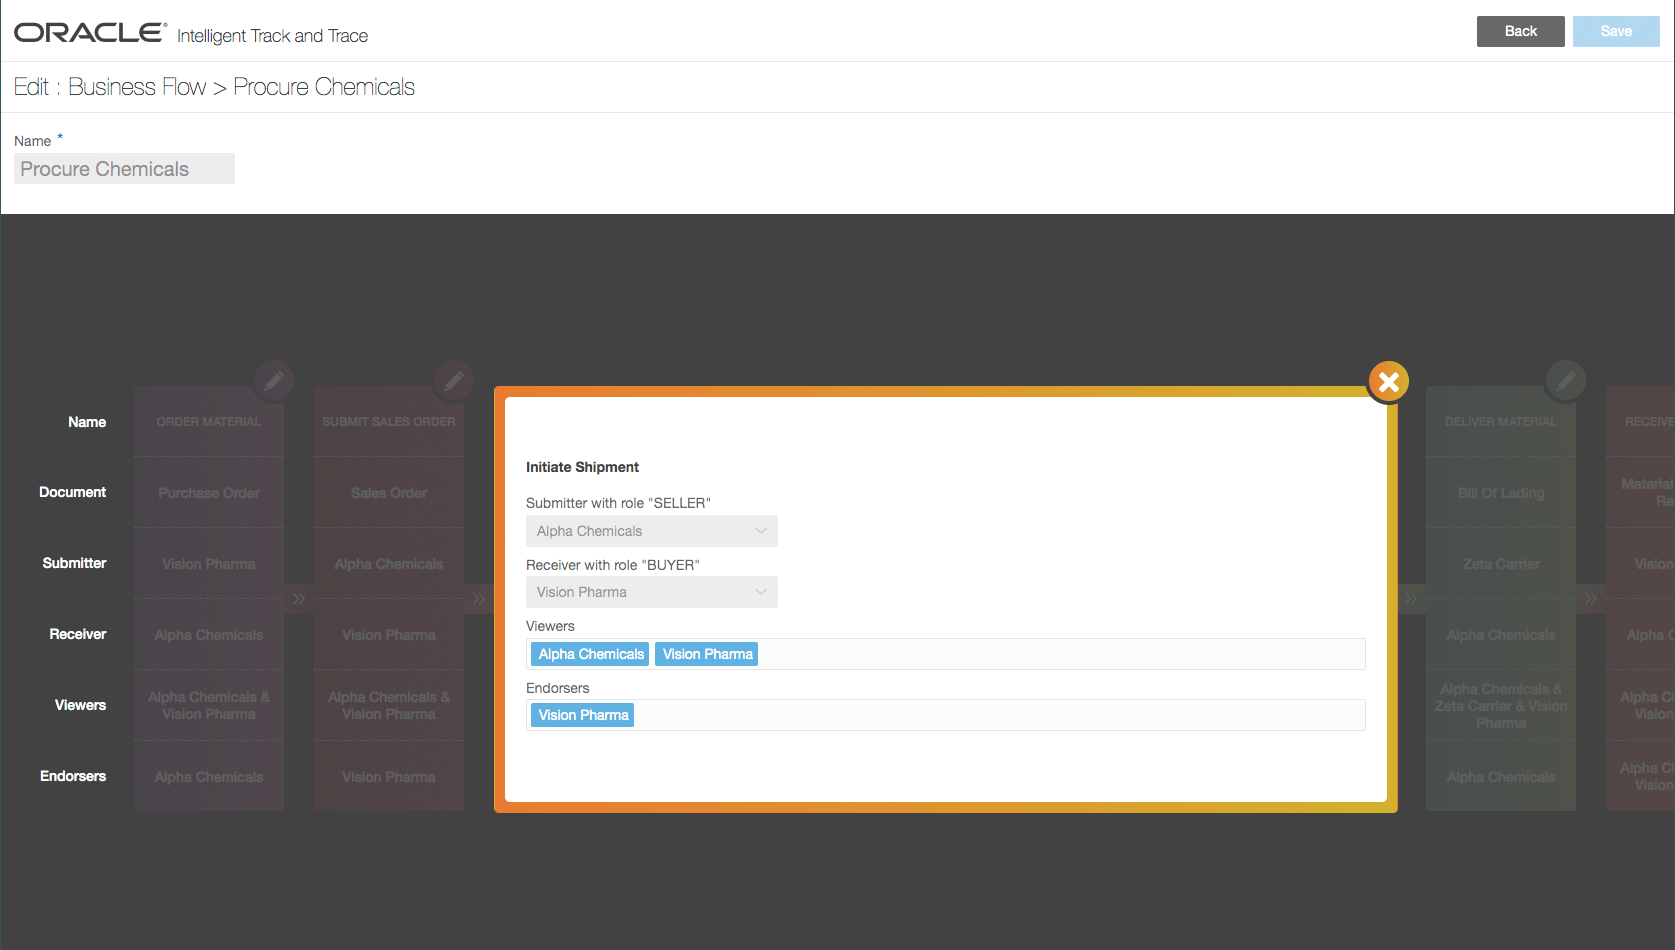The height and width of the screenshot is (950, 1675).
Task: Click the Bill Of Lading document cell
Action: click(1501, 493)
